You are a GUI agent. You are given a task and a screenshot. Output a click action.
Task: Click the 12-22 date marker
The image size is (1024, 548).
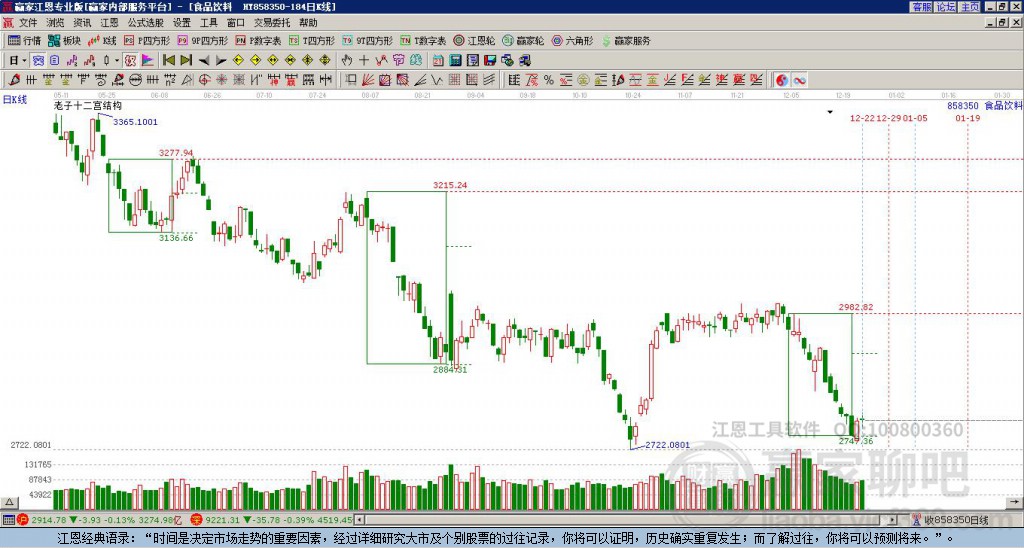(x=863, y=118)
